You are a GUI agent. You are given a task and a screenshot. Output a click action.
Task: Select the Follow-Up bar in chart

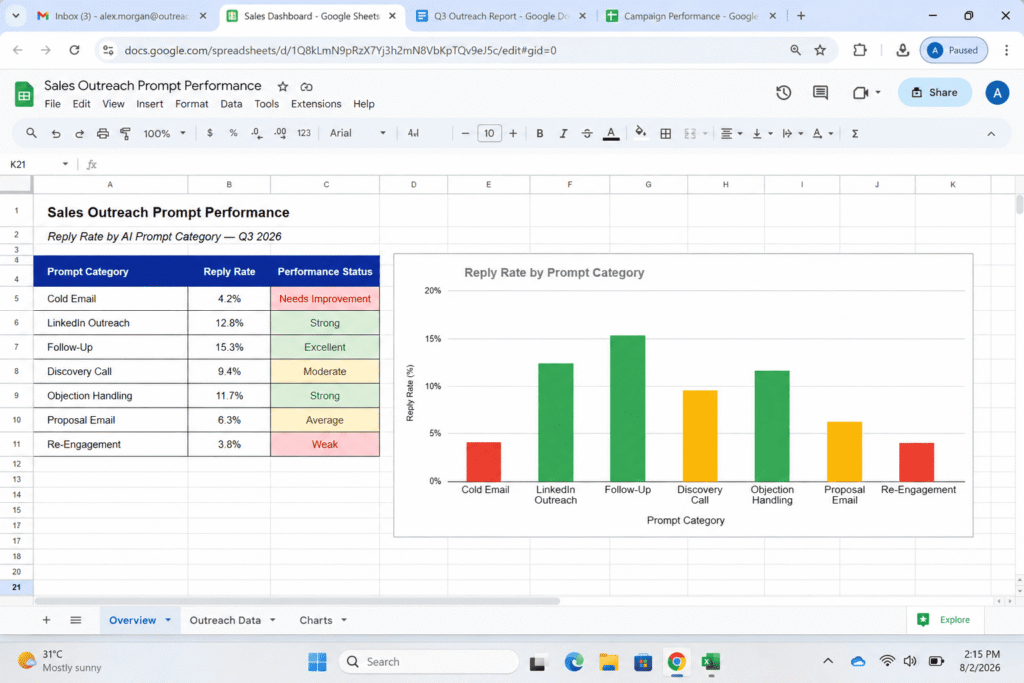pyautogui.click(x=627, y=408)
